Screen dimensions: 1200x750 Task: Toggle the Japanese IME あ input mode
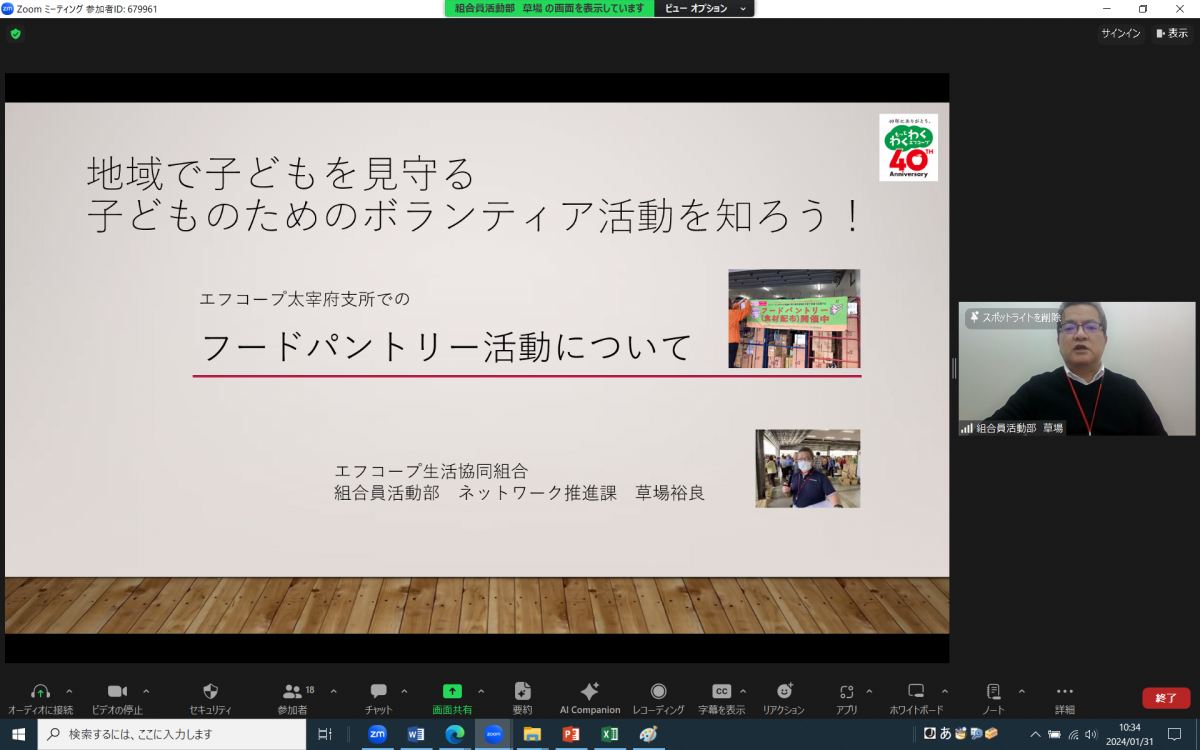(946, 733)
